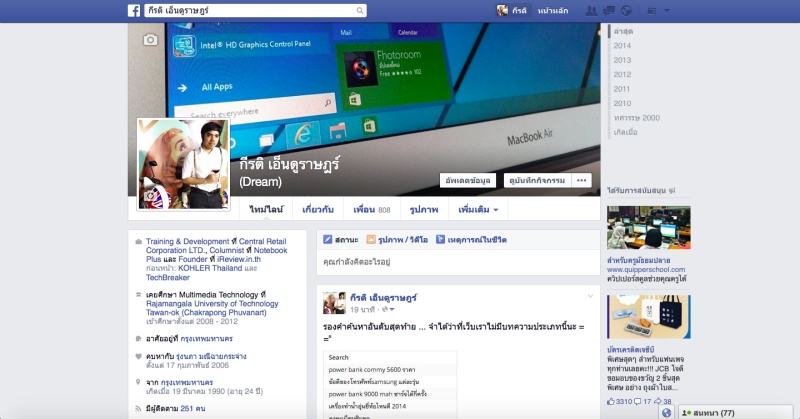Click the classroom ad thumbnail
The height and width of the screenshot is (419, 800).
click(x=648, y=228)
